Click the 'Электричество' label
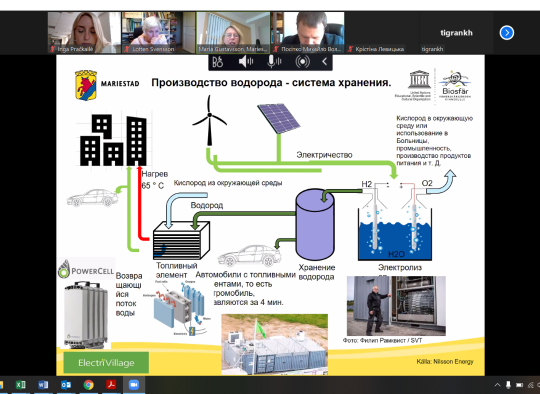Image resolution: width=540 pixels, height=394 pixels. pos(324,155)
